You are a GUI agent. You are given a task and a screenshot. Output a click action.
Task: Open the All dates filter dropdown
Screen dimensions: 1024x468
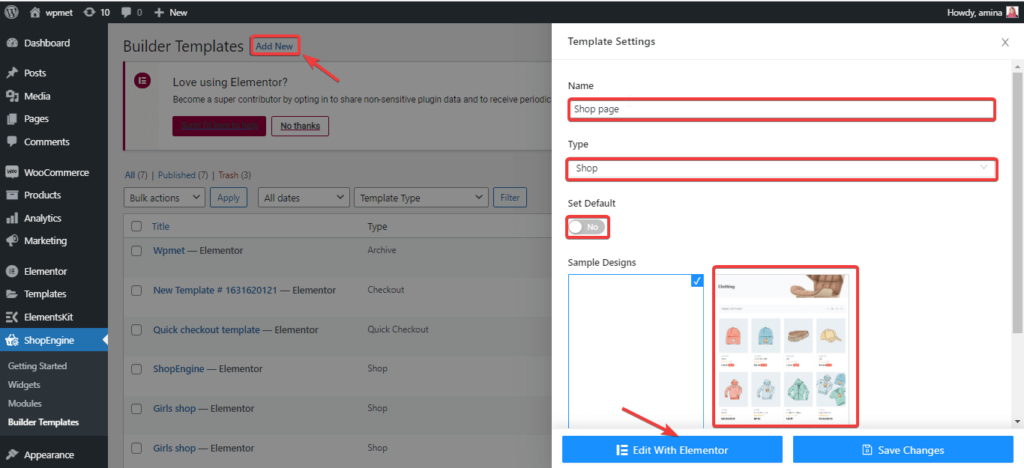point(304,198)
